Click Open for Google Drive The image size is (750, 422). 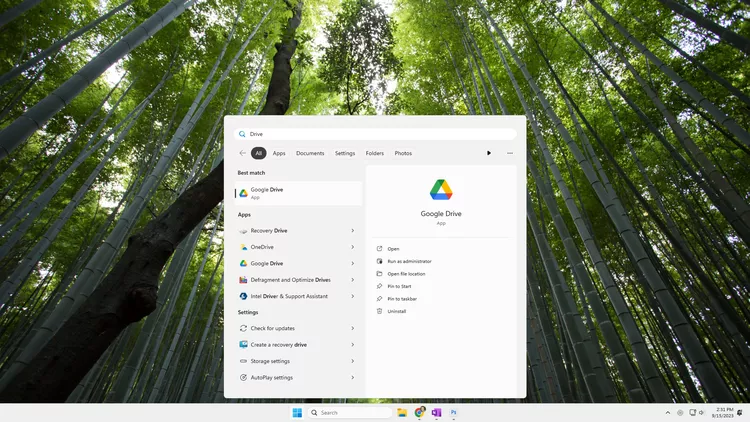tap(393, 249)
